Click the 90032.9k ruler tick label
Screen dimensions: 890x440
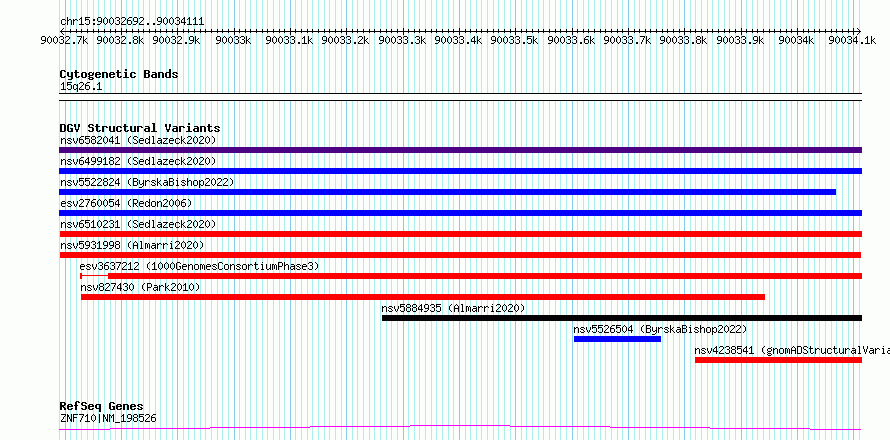coord(178,40)
